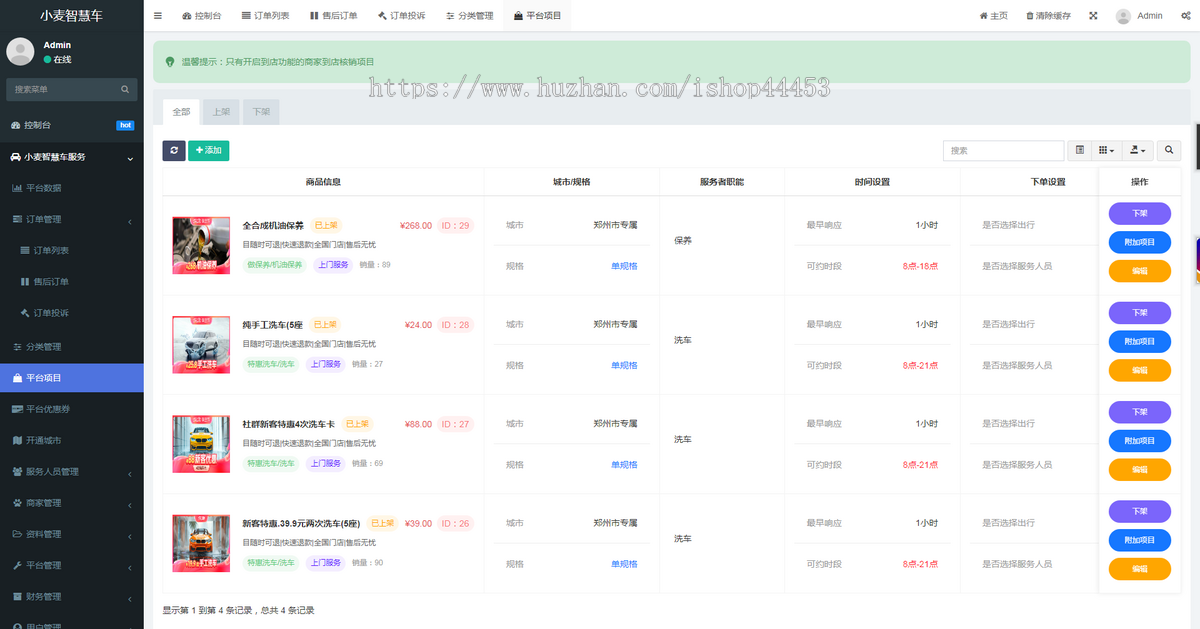
Task: Toggle the card view icon in table toolbar
Action: click(x=1079, y=150)
